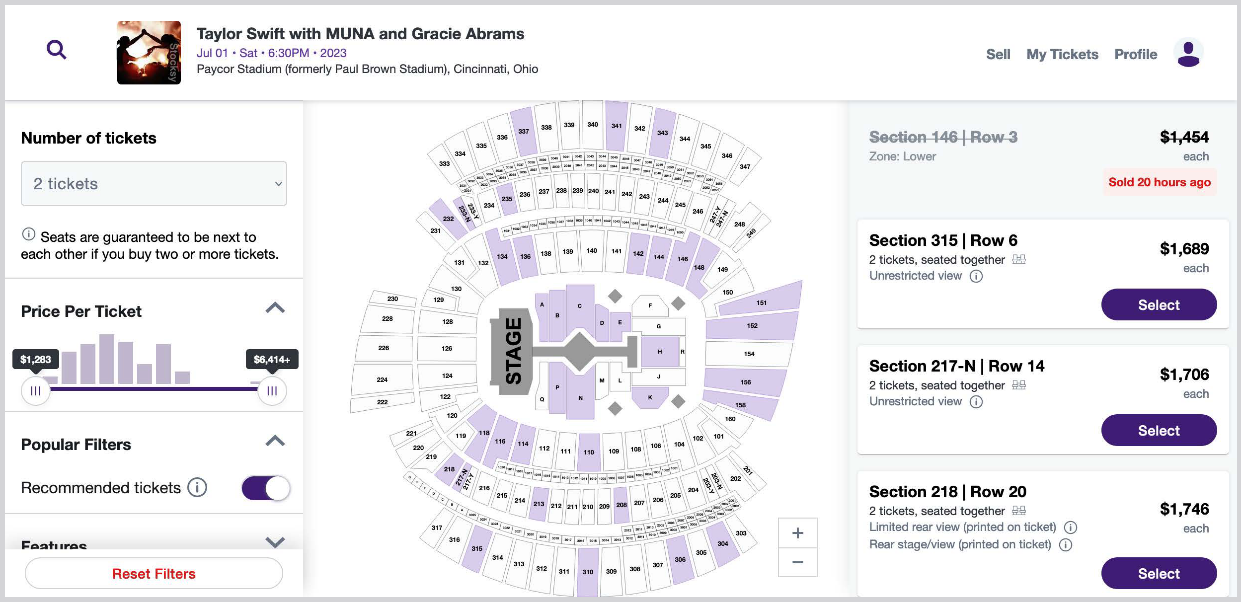This screenshot has height=602, width=1241.
Task: Click info icon next to Rear stage/view
Action: click(1065, 545)
